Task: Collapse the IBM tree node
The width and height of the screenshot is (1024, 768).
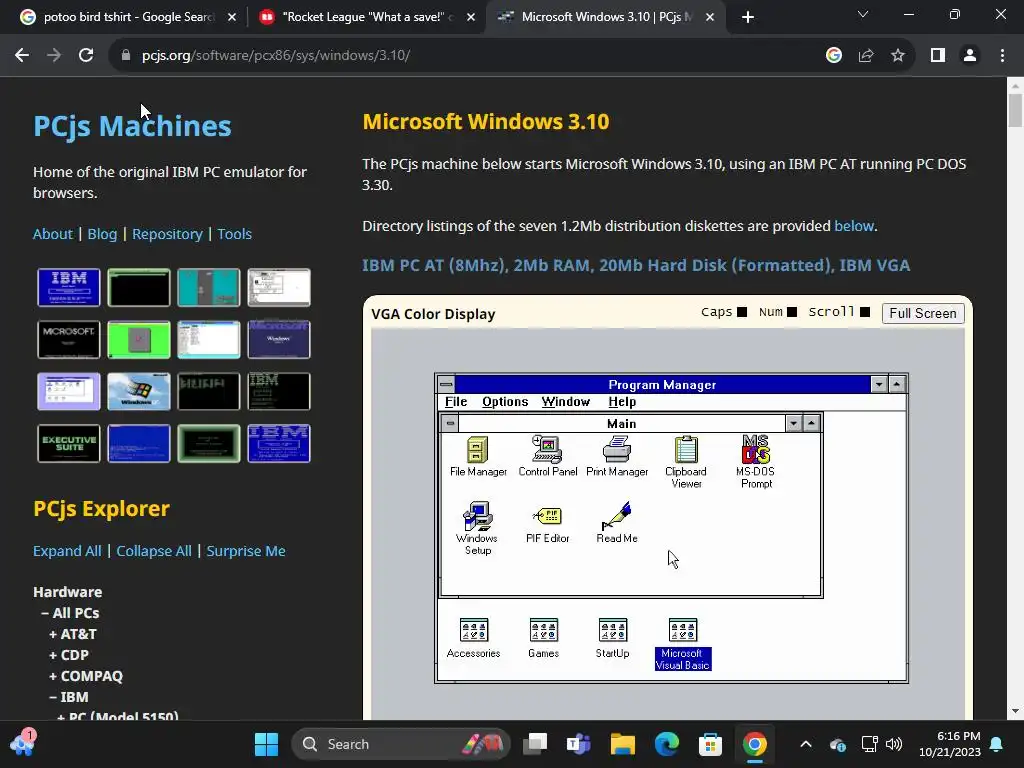Action: click(x=69, y=697)
